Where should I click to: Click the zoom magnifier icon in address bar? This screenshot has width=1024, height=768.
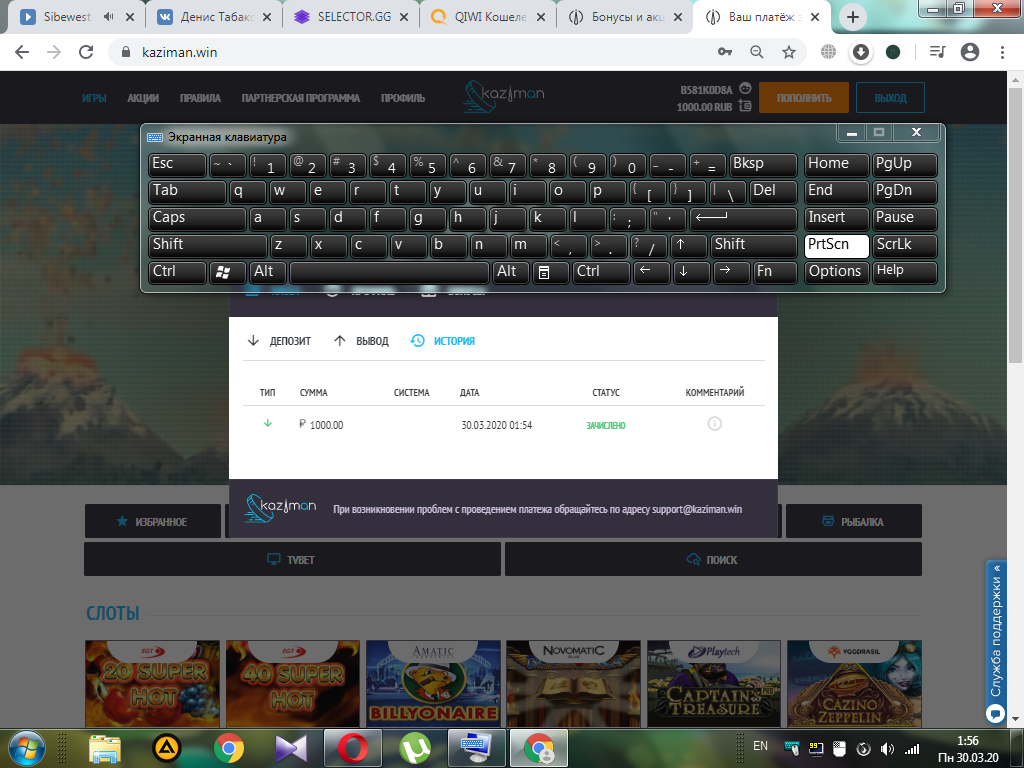pos(757,52)
